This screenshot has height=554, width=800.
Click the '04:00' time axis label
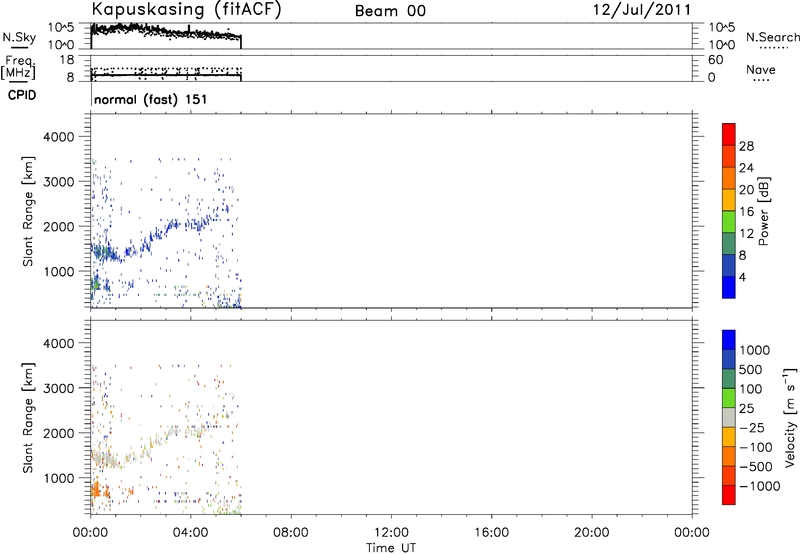point(190,533)
